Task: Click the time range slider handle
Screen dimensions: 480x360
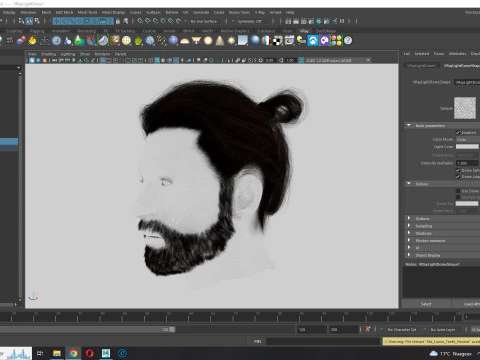Action: coord(172,329)
